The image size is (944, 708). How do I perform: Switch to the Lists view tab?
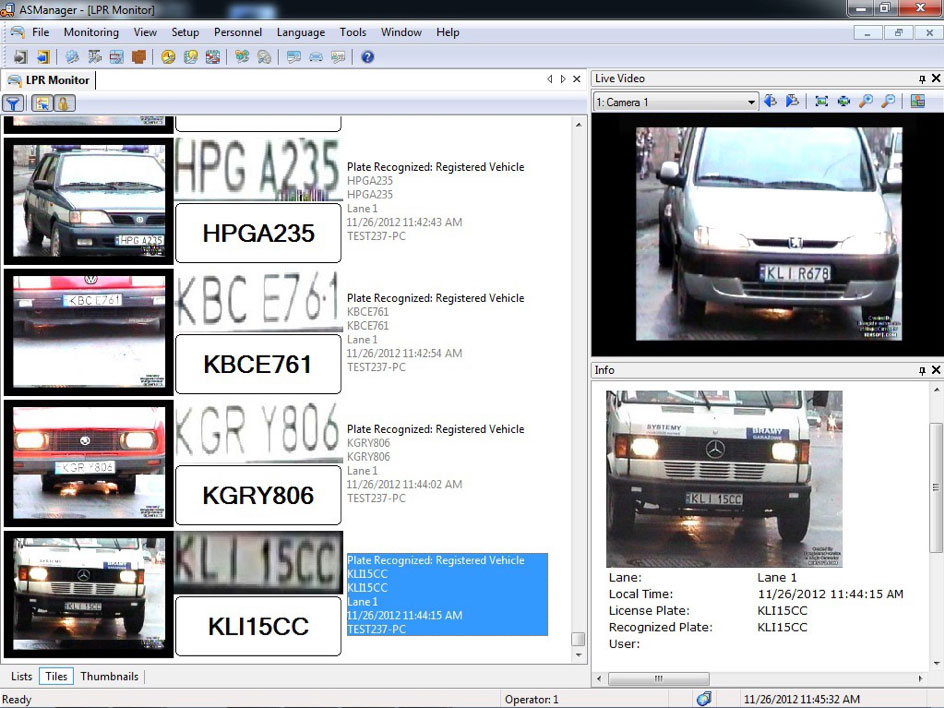21,677
